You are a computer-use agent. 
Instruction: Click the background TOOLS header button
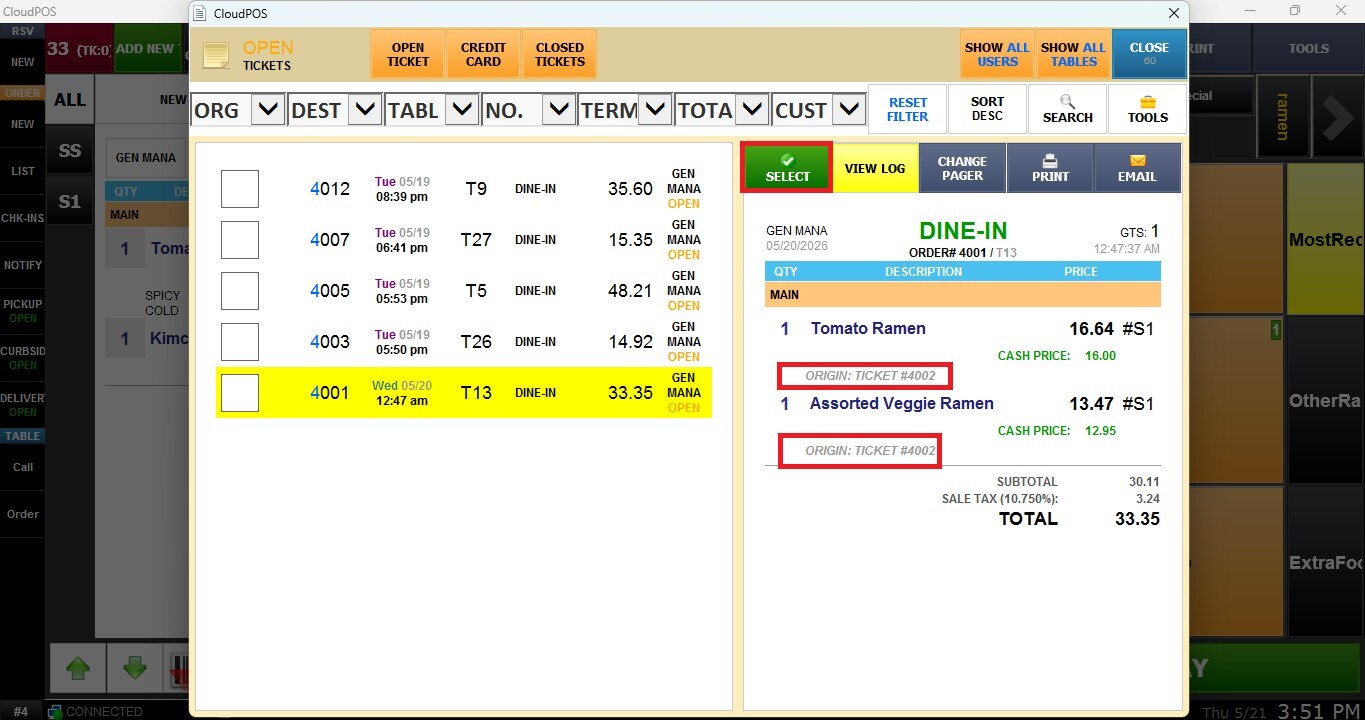pos(1308,48)
